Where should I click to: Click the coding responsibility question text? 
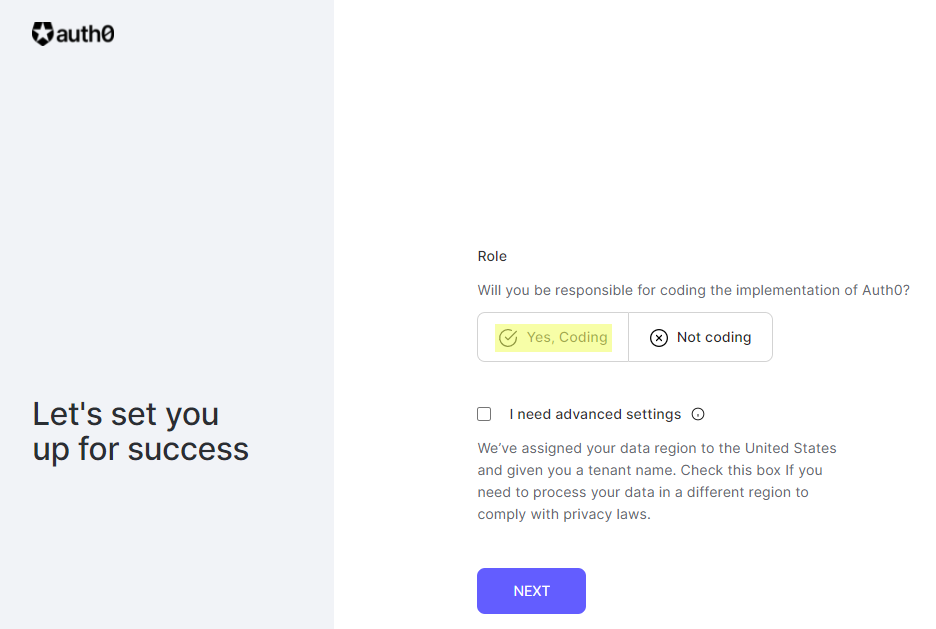(693, 290)
